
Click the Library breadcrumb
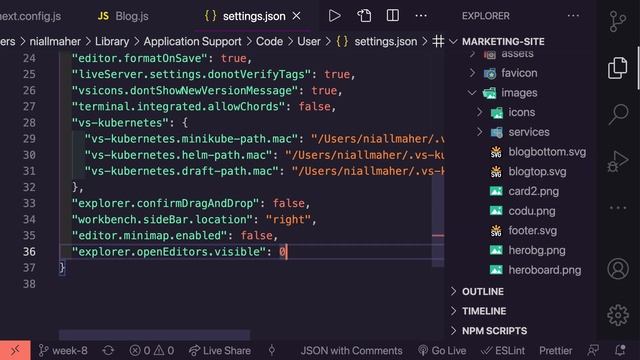point(112,41)
